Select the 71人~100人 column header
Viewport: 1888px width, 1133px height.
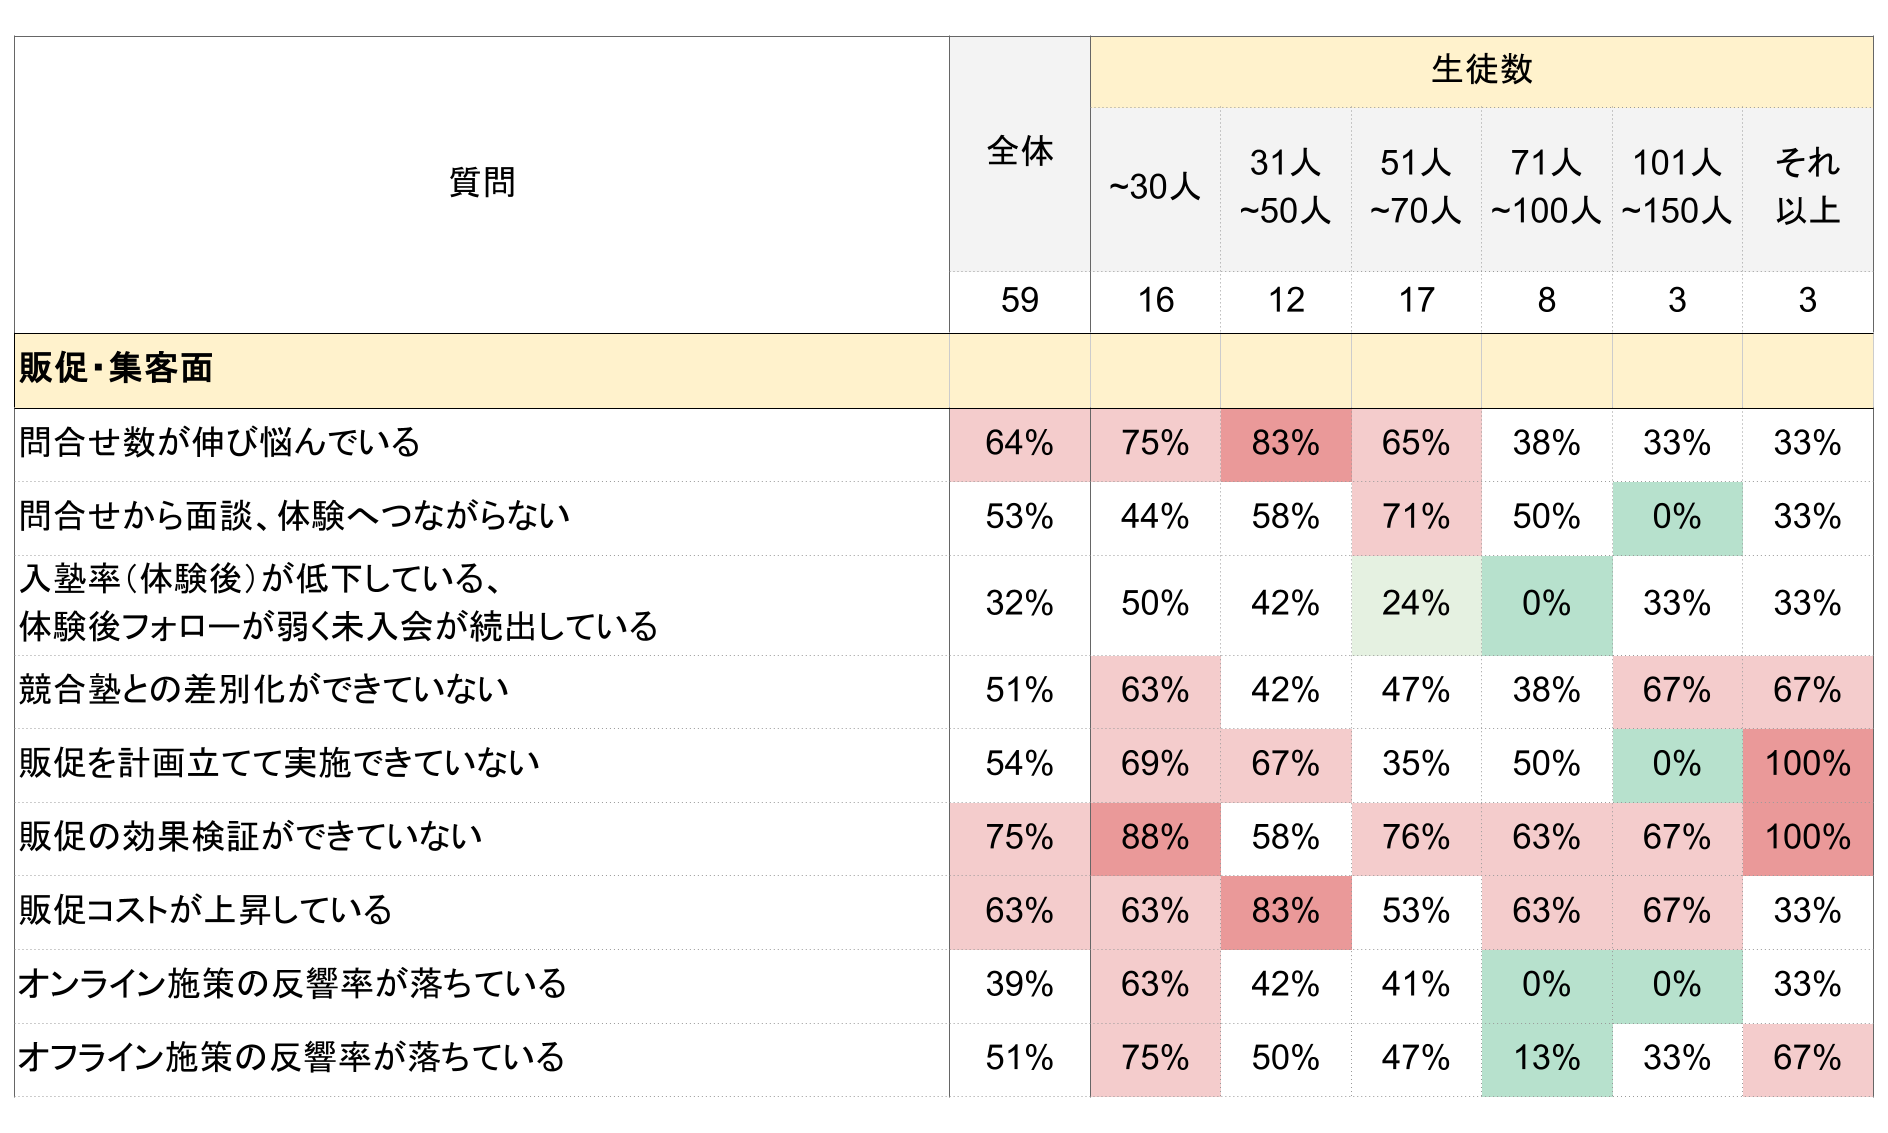coord(1546,187)
